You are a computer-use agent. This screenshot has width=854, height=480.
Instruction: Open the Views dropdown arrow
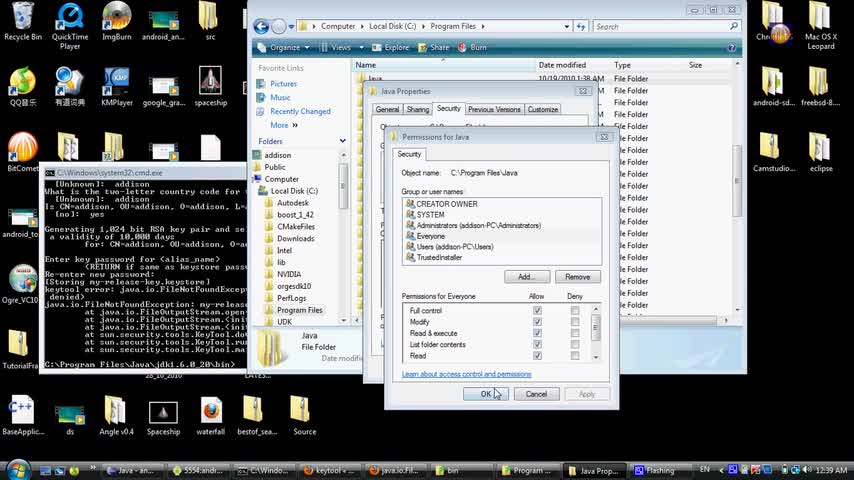point(361,48)
